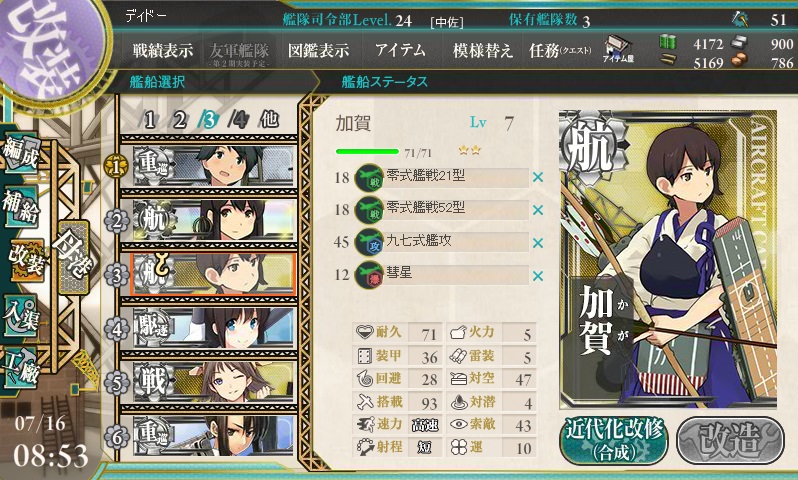Image resolution: width=798 pixels, height=480 pixels.
Task: Open the 戦績表示 menu
Action: [x=163, y=51]
